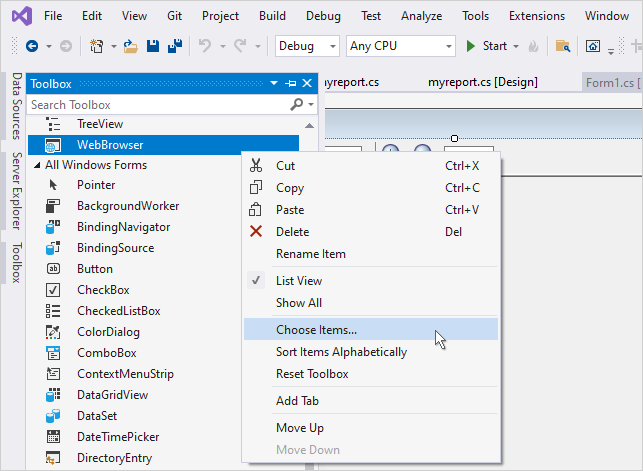The height and width of the screenshot is (471, 643).
Task: Click the Save All icon in toolbar
Action: point(173,46)
